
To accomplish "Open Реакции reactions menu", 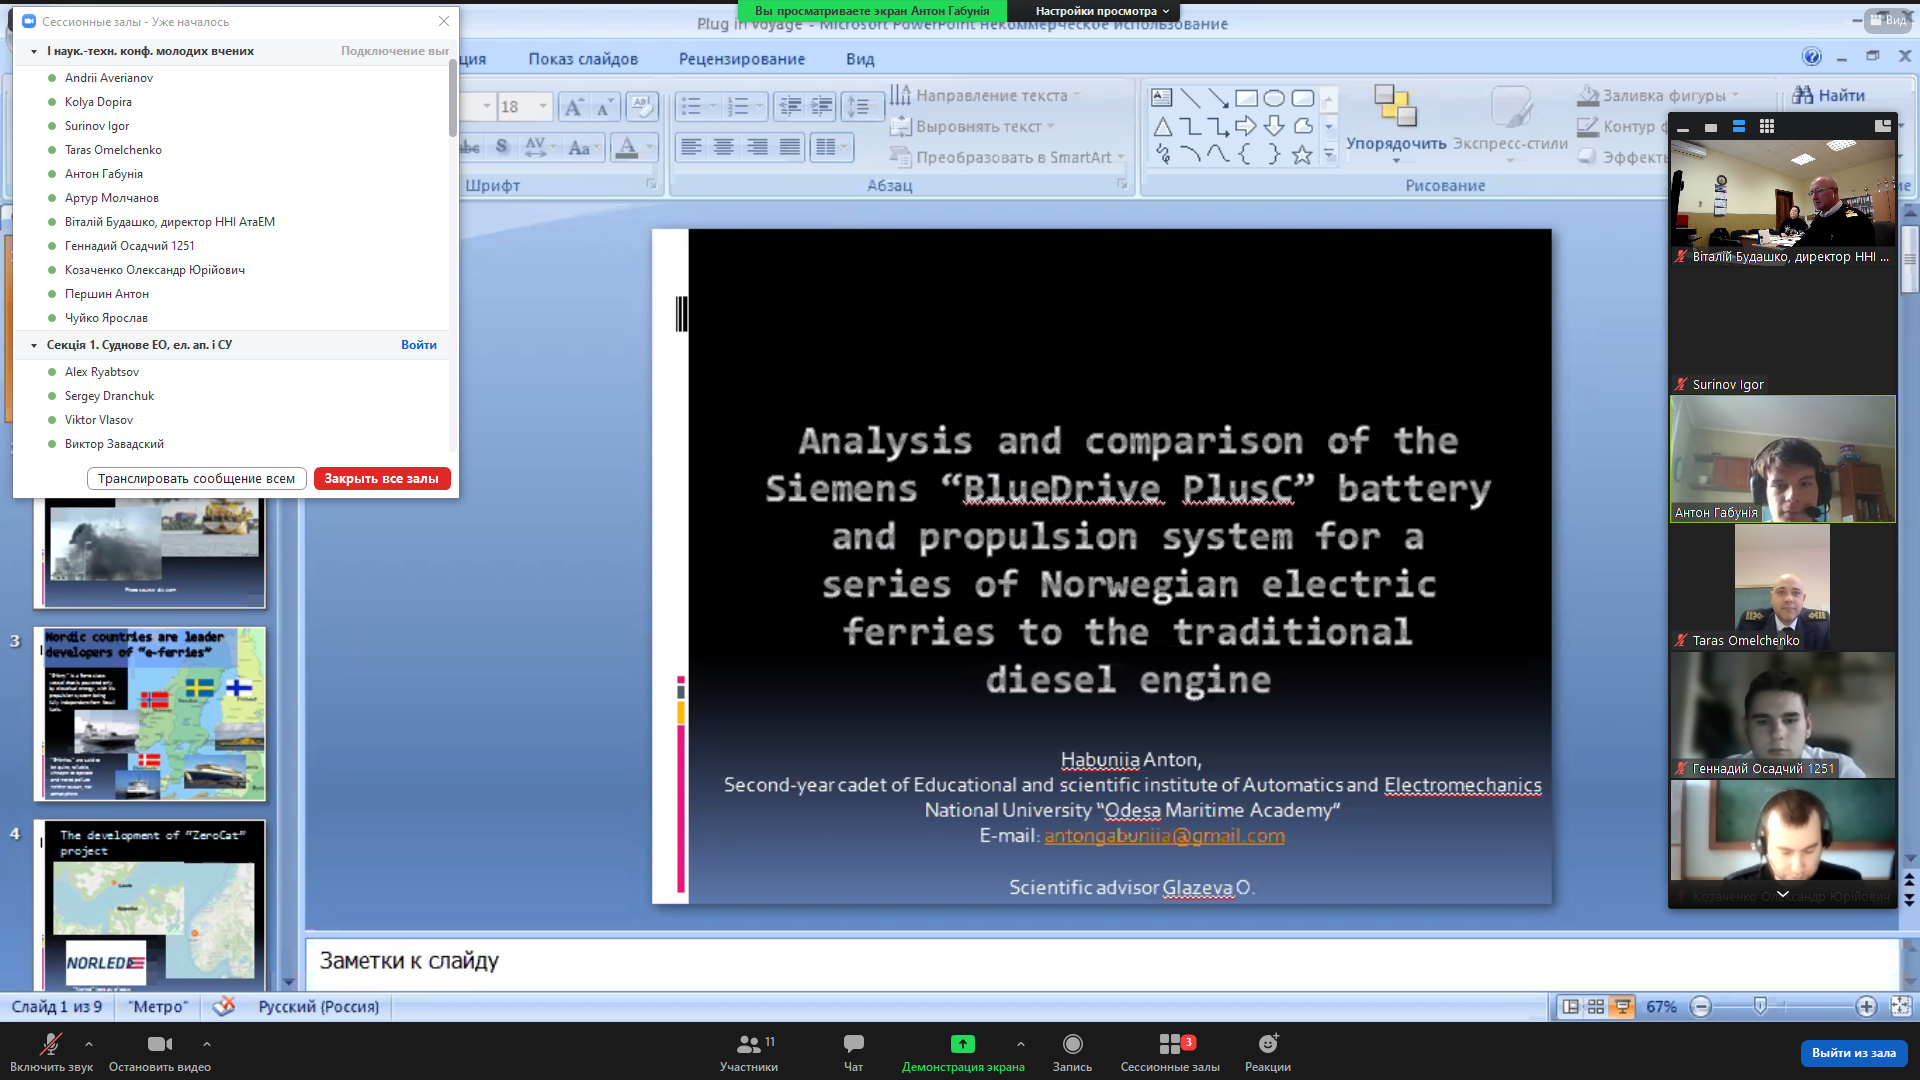I will (1268, 1052).
